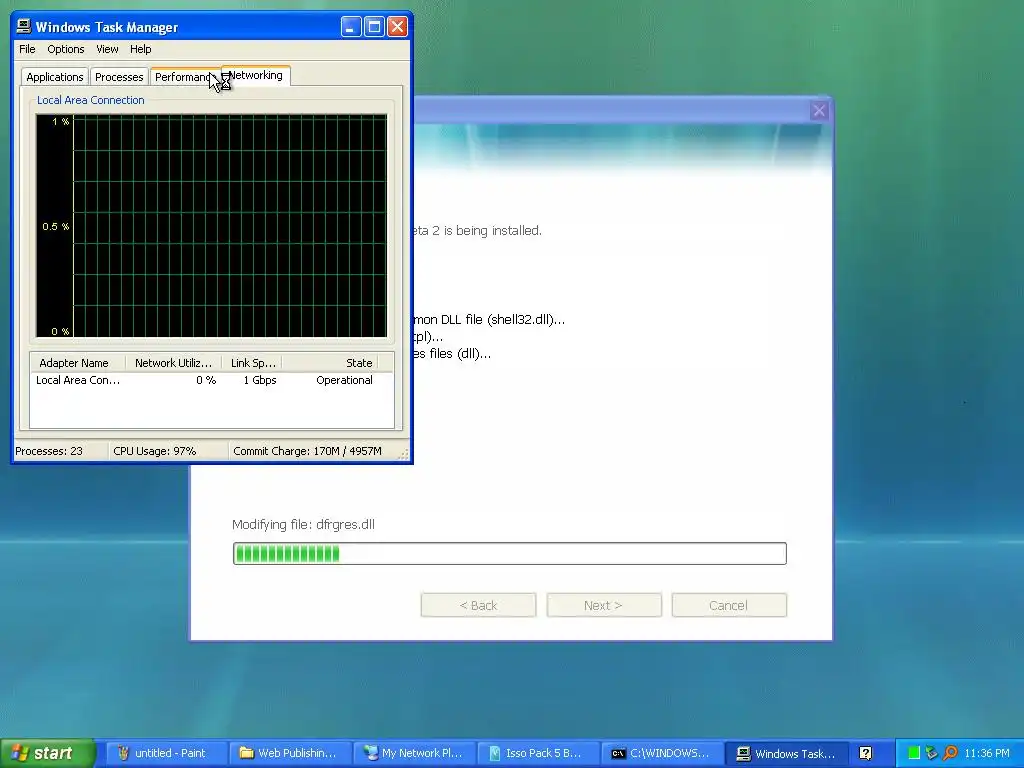Switch to the Performance tab
The image size is (1024, 768).
184,77
